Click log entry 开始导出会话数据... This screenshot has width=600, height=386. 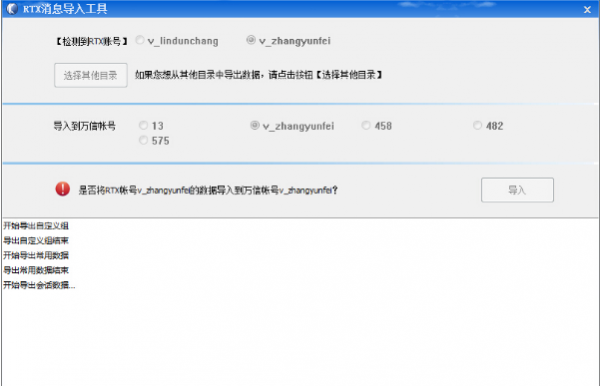coord(39,285)
